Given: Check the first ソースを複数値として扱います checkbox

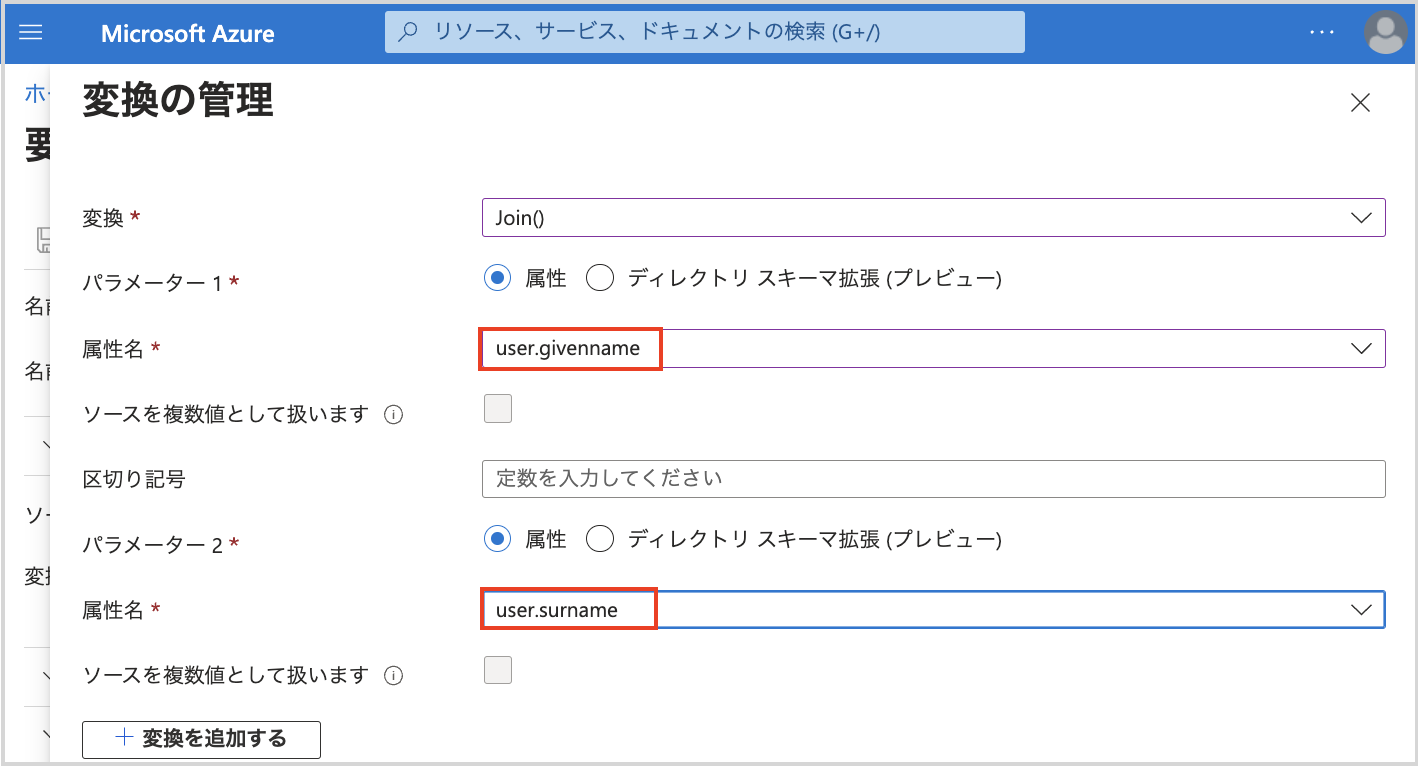Looking at the screenshot, I should (x=497, y=408).
